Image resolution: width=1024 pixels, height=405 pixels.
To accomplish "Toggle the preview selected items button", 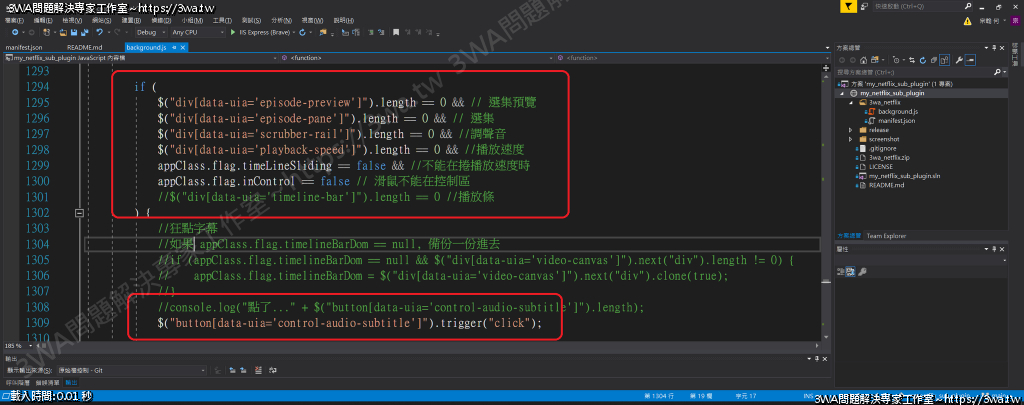I will pyautogui.click(x=971, y=60).
